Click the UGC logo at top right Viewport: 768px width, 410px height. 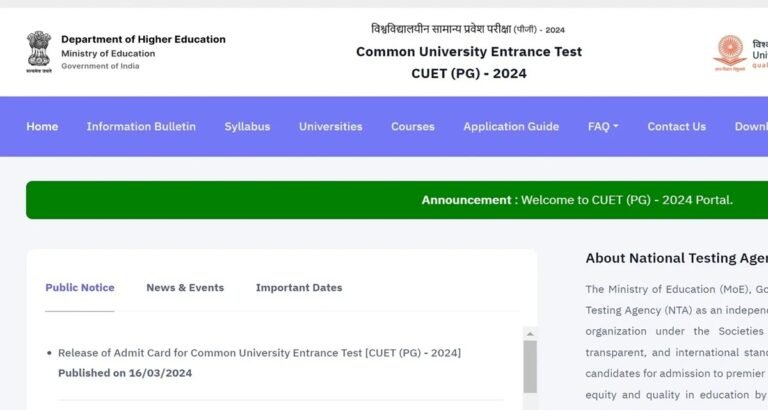730,53
